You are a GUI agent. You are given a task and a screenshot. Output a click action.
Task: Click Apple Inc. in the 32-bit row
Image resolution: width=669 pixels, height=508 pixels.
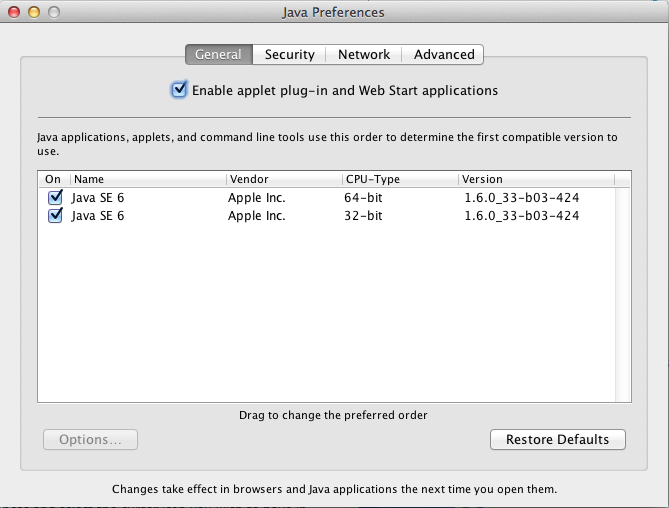click(x=256, y=215)
